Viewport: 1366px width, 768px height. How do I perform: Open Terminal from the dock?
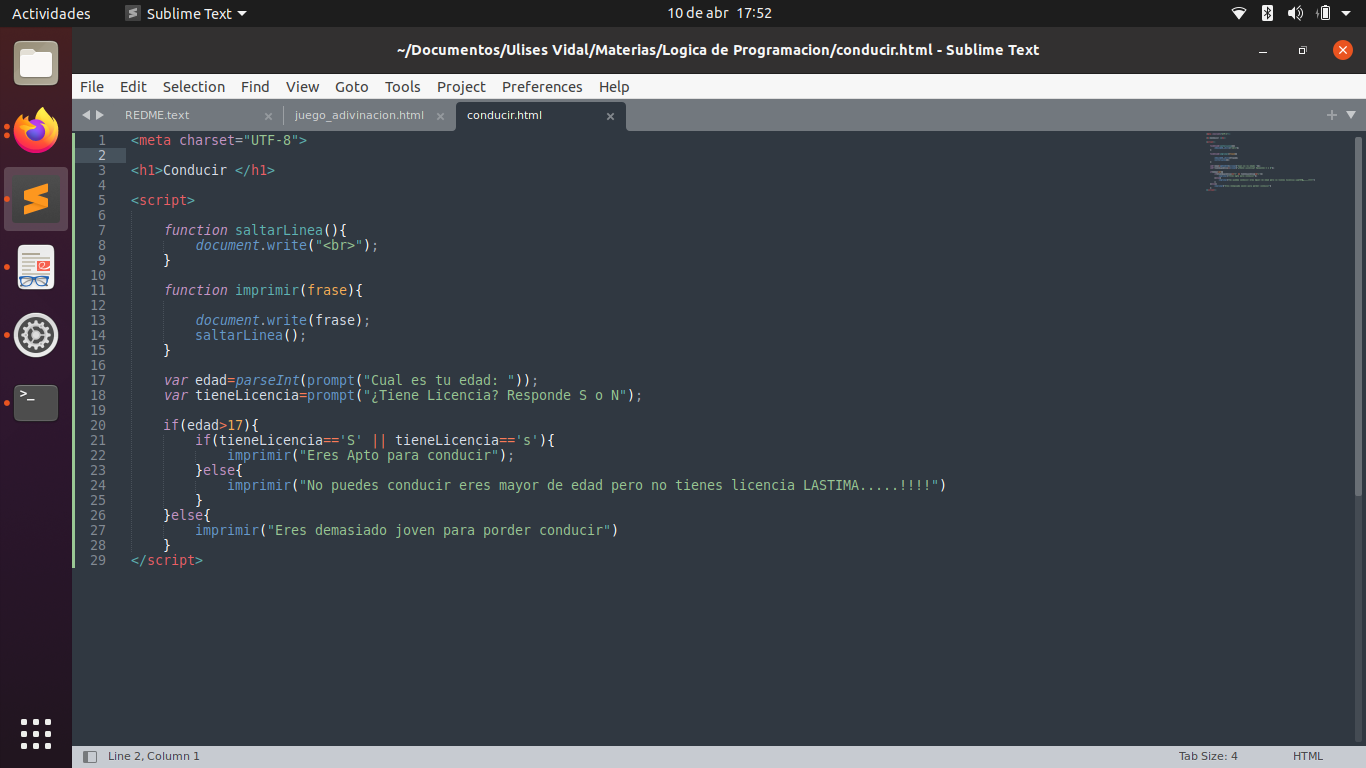(36, 403)
